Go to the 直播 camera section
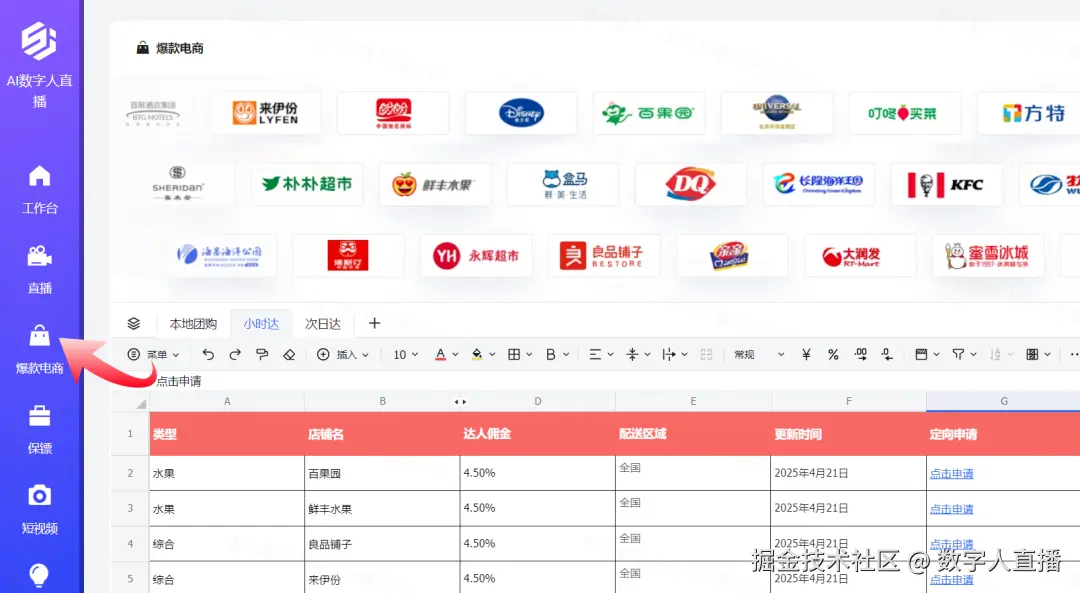1080x593 pixels. (40, 269)
